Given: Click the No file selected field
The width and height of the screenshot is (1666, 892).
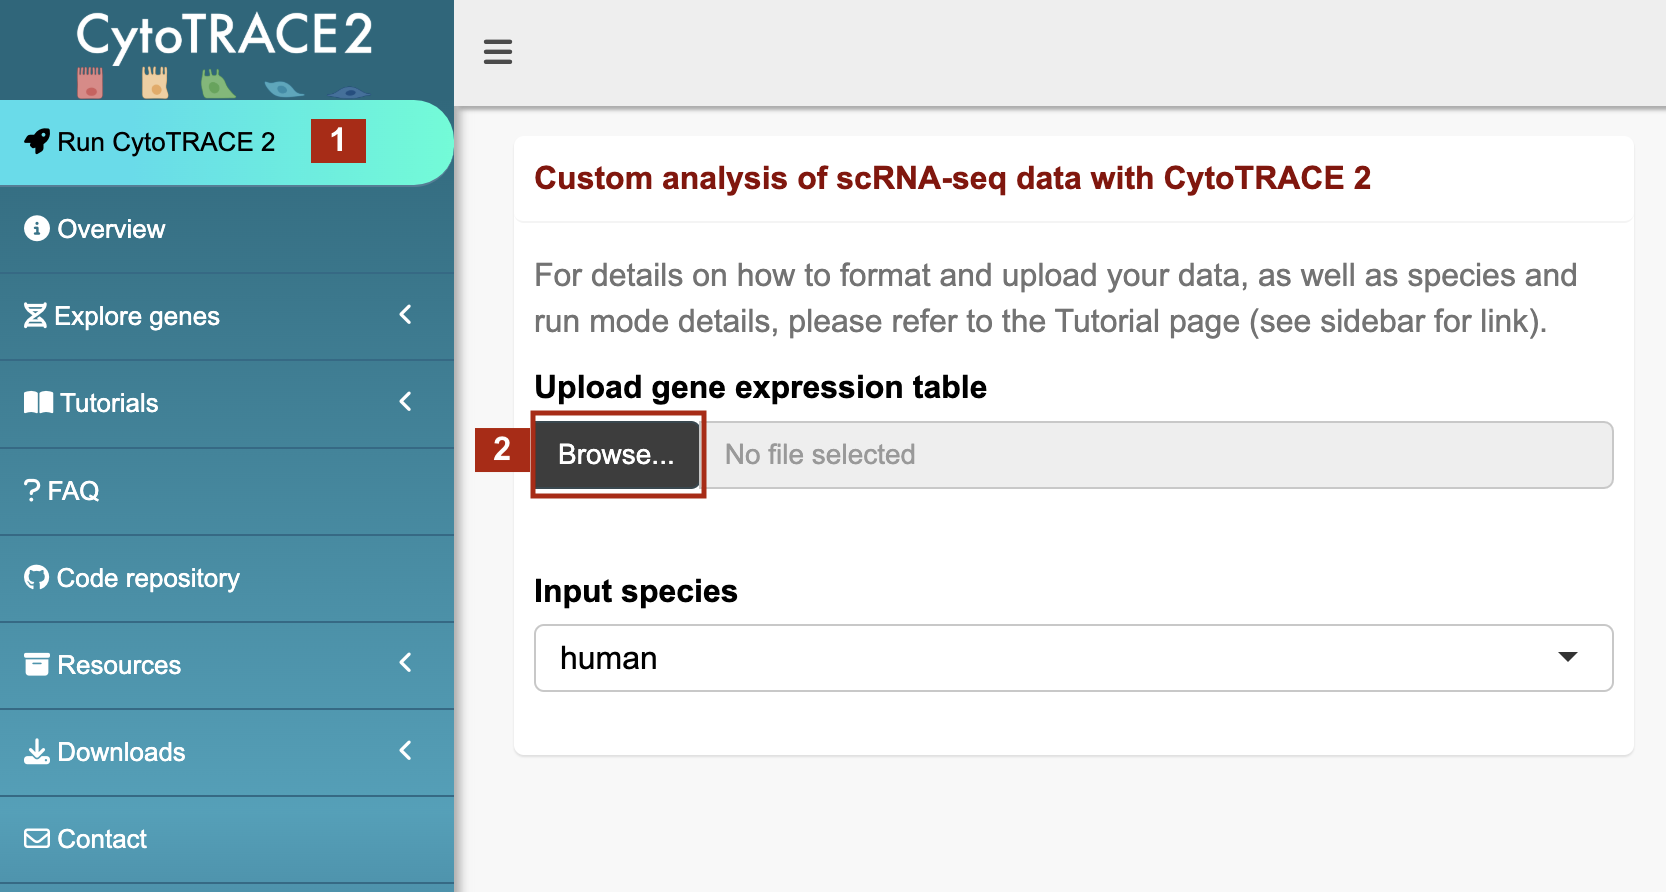Looking at the screenshot, I should coord(1157,455).
